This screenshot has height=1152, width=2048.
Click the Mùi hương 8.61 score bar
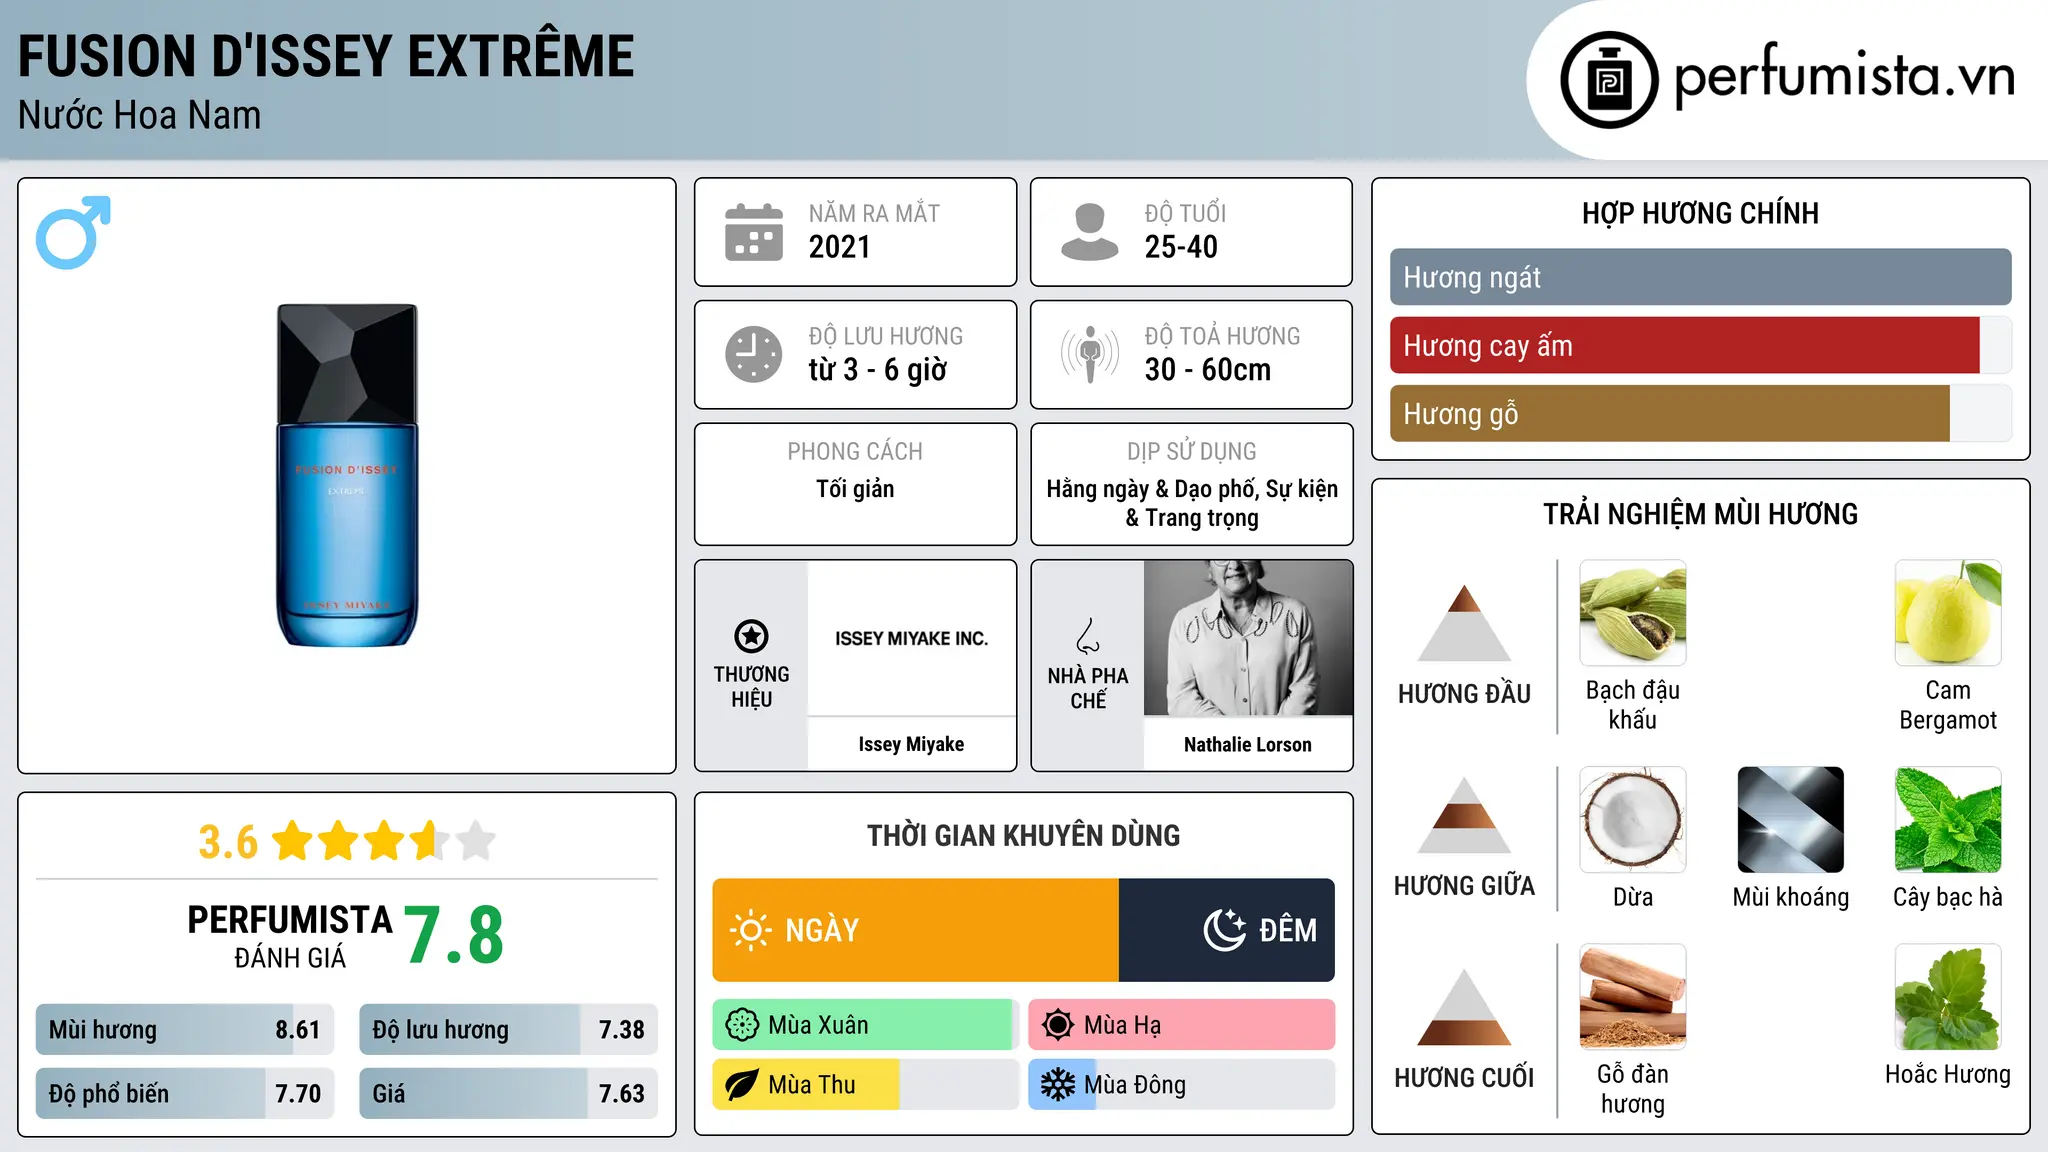coord(185,1029)
